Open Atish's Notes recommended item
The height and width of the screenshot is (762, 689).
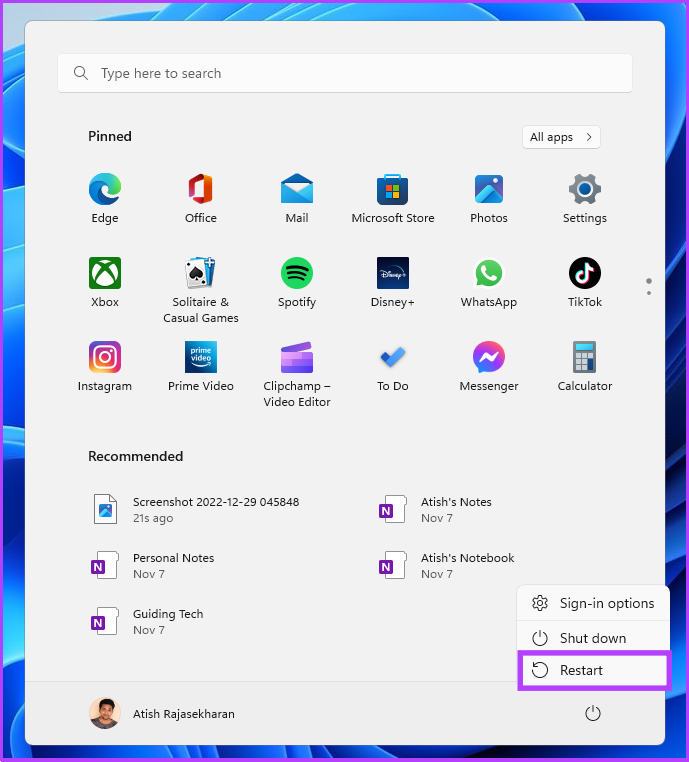(436, 510)
